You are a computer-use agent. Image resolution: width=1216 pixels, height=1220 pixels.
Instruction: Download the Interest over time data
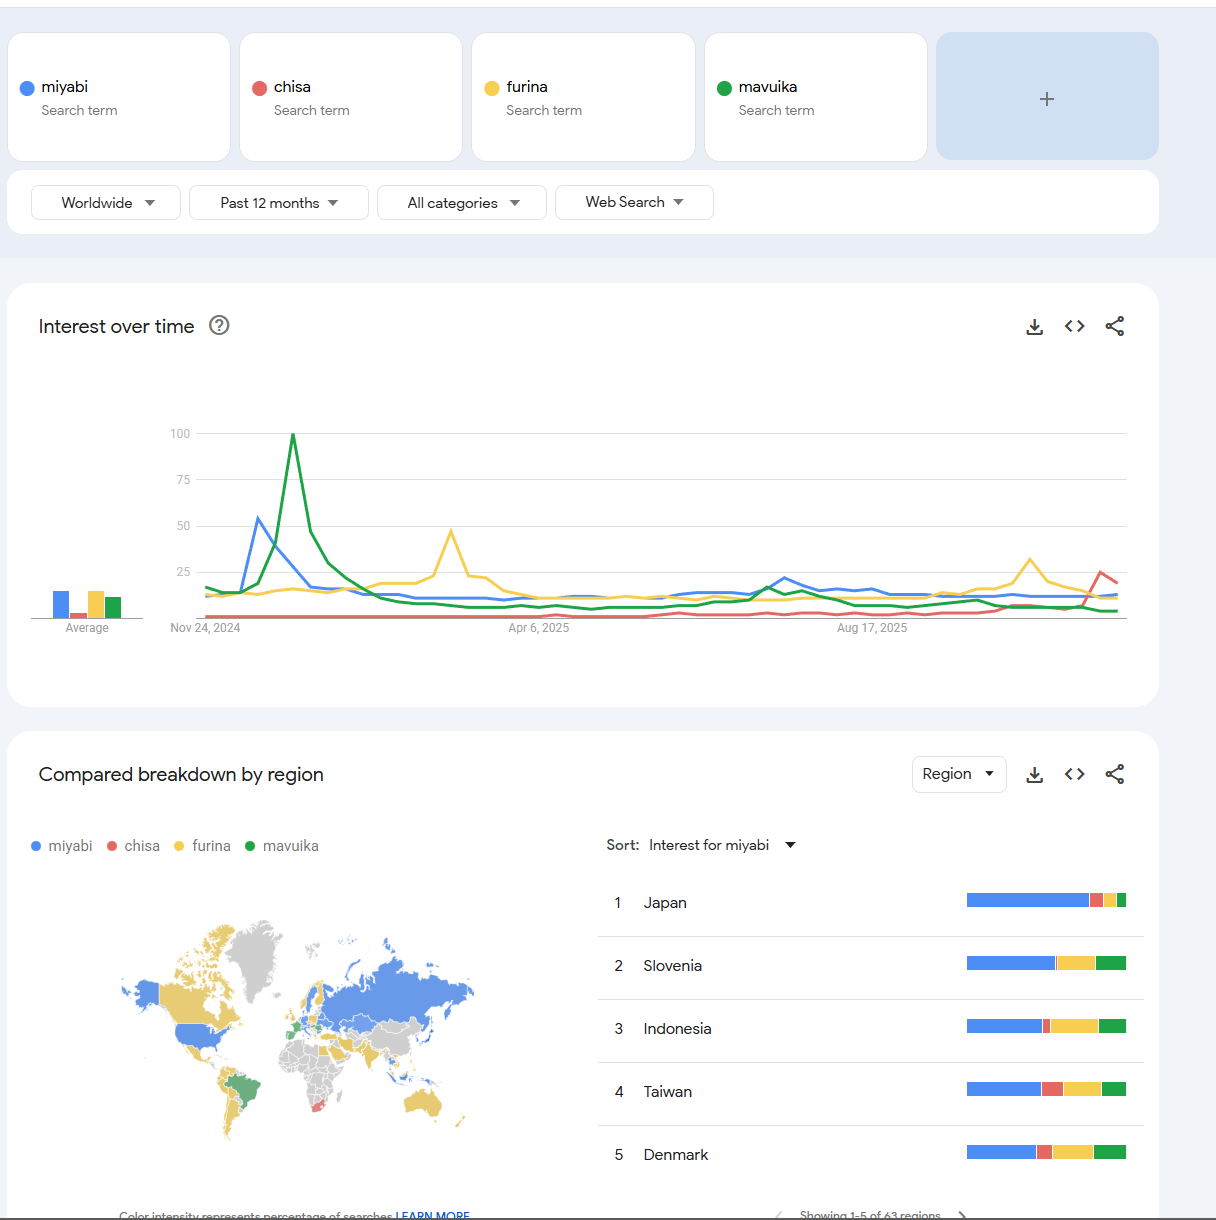1035,327
